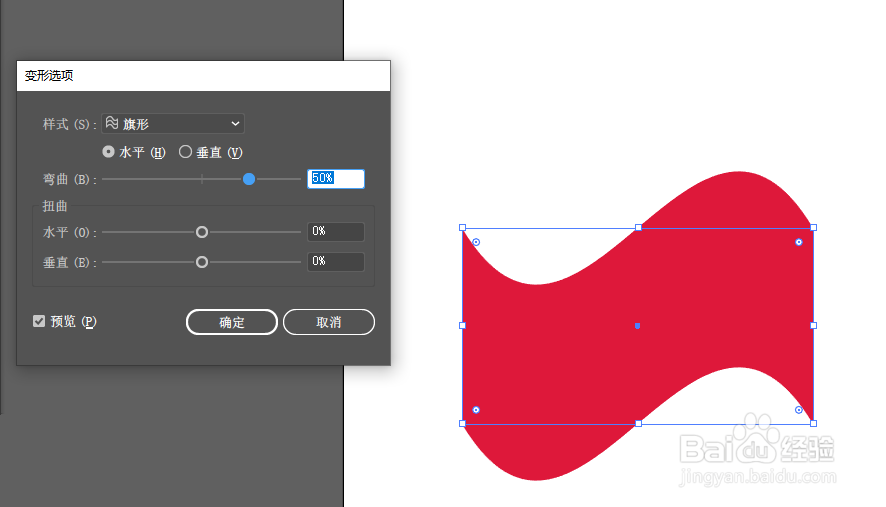Click the left-middle bounding box handle
This screenshot has width=886, height=507.
pos(462,325)
